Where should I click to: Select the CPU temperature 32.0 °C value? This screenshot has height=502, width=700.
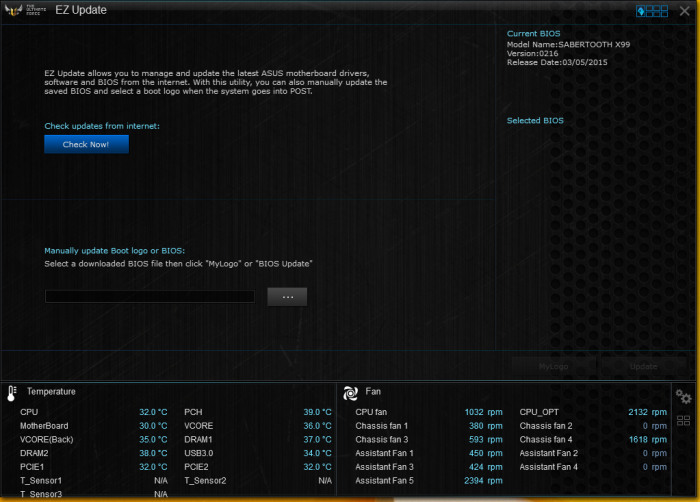click(153, 412)
